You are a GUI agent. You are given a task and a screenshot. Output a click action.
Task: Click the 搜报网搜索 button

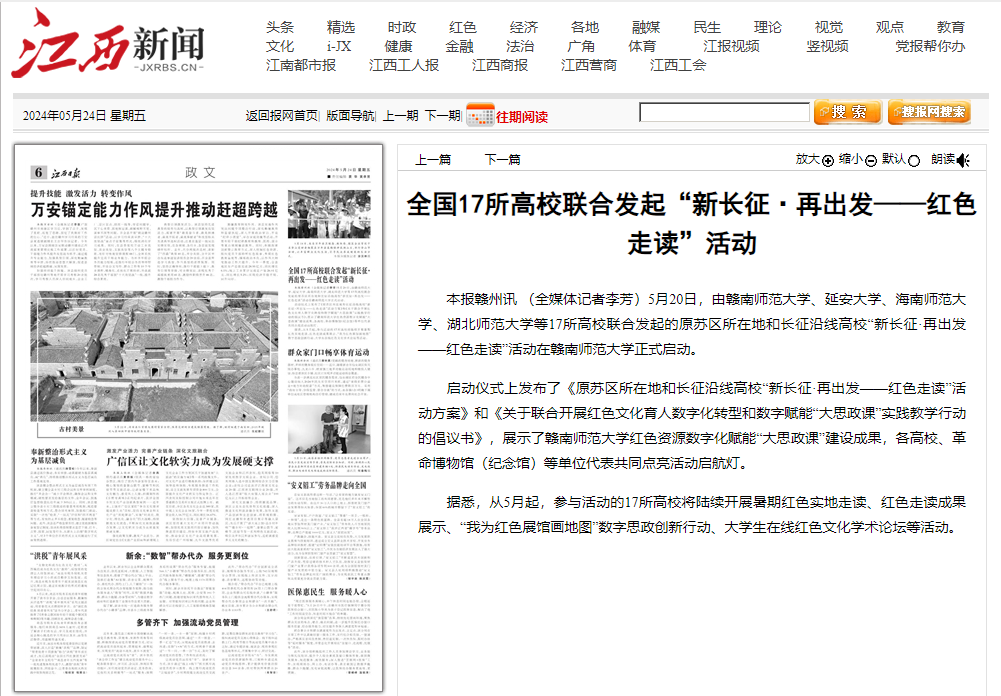[x=929, y=112]
